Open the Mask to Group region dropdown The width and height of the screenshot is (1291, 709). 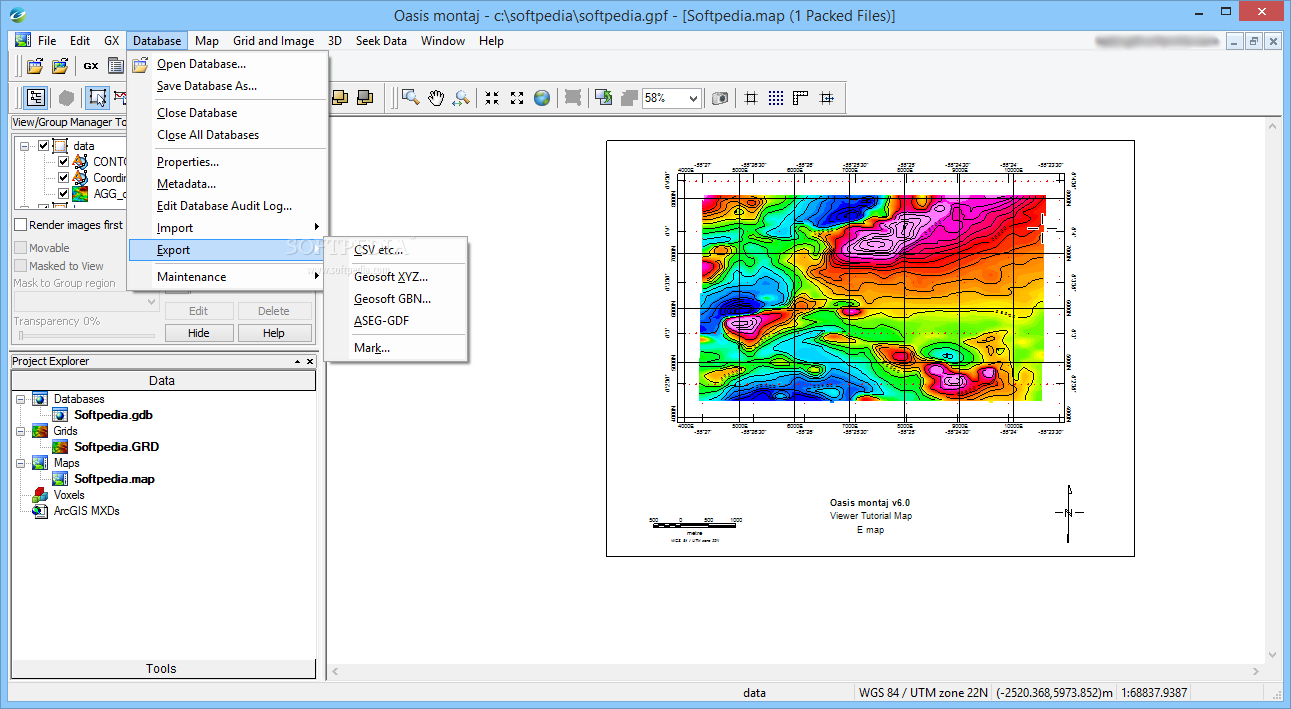click(152, 301)
